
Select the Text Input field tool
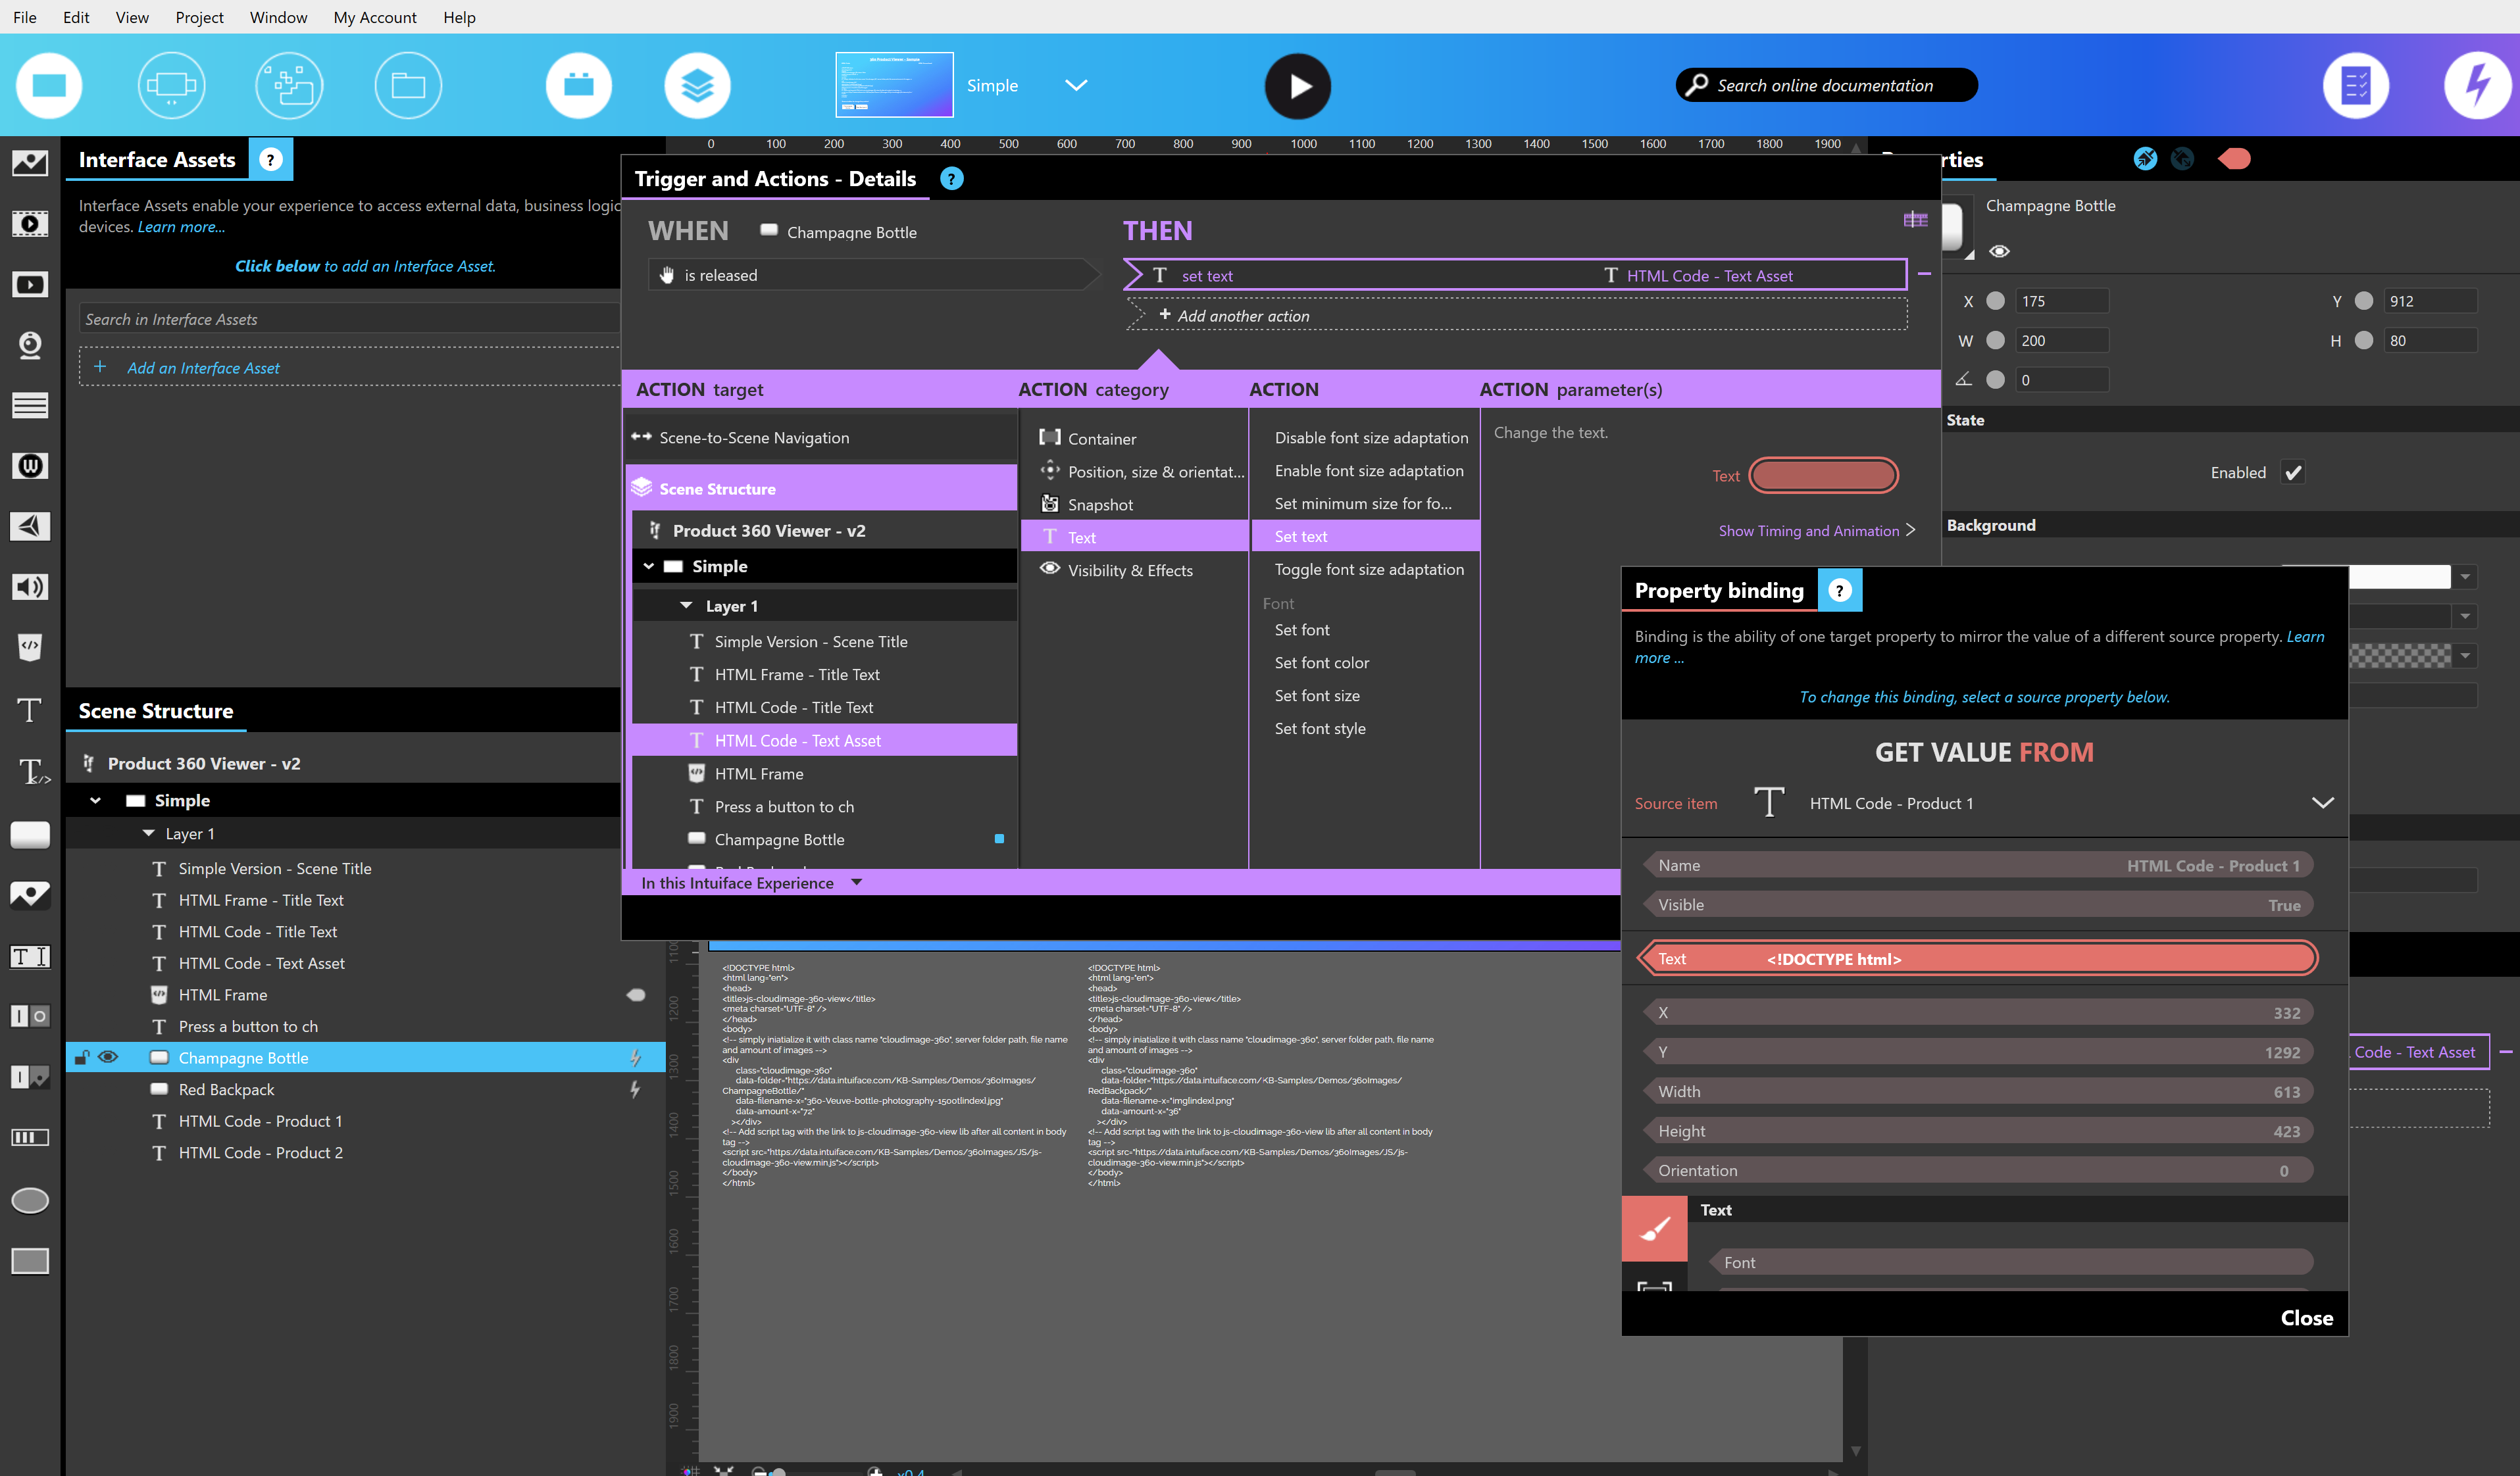pyautogui.click(x=30, y=956)
